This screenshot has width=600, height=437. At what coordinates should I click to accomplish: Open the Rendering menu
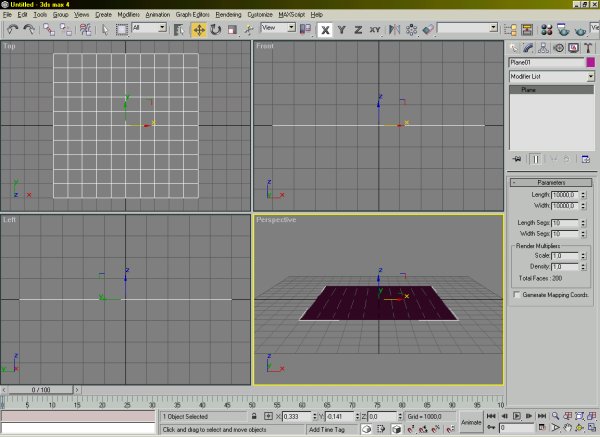coord(228,16)
